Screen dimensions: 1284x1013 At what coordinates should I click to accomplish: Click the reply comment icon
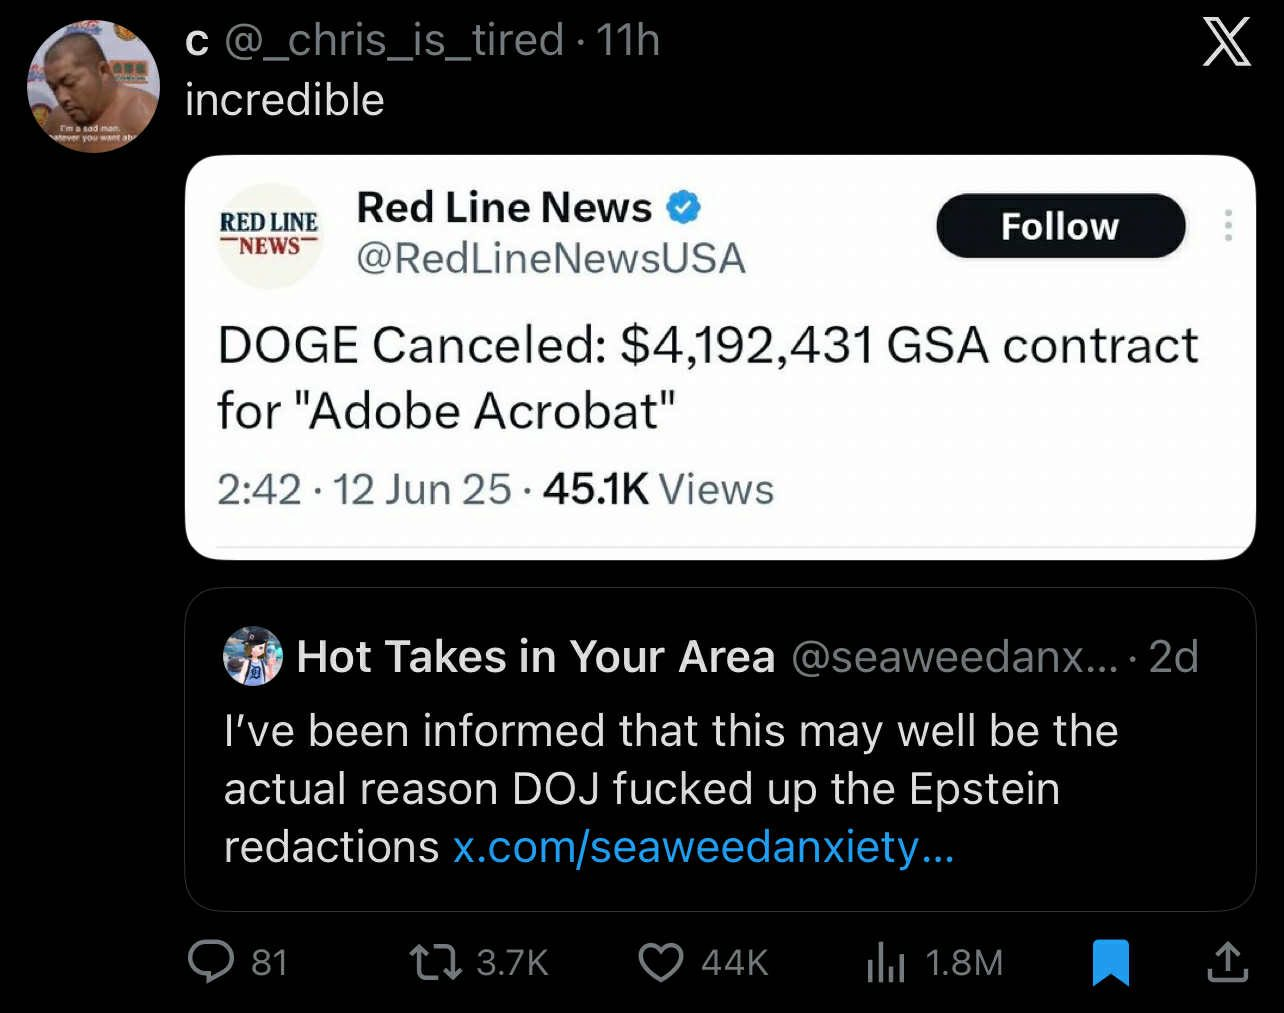(x=210, y=962)
